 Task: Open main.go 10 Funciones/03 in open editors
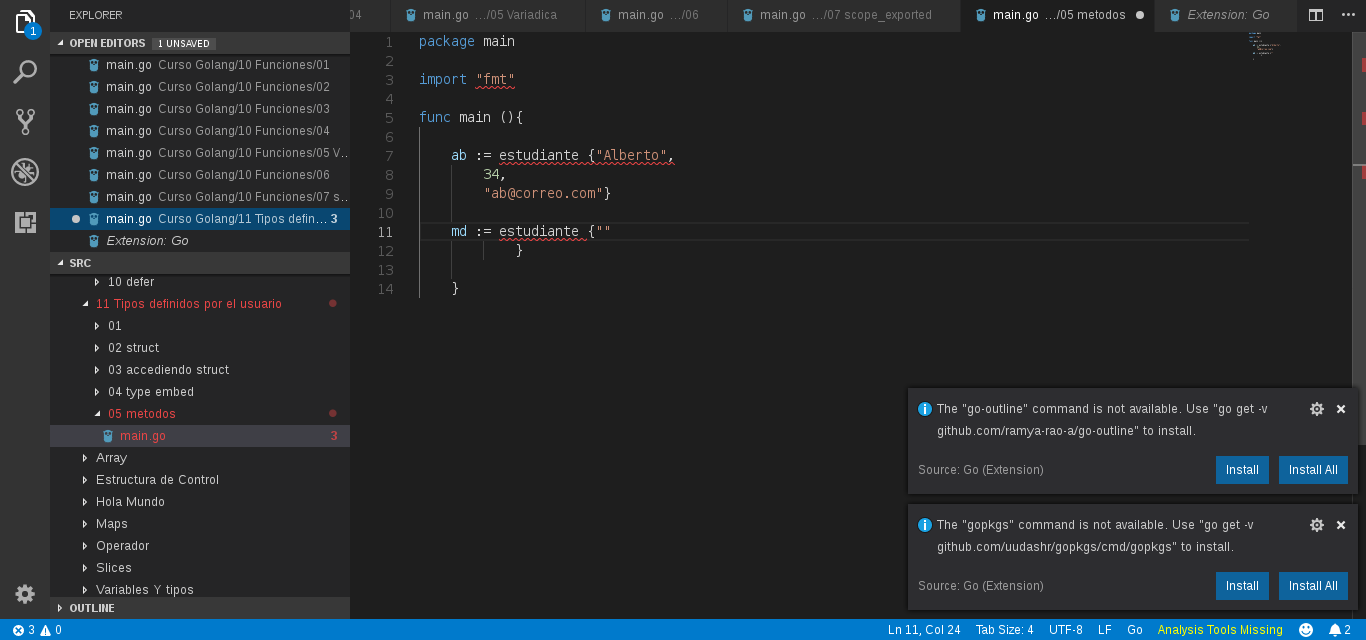pyautogui.click(x=200, y=109)
